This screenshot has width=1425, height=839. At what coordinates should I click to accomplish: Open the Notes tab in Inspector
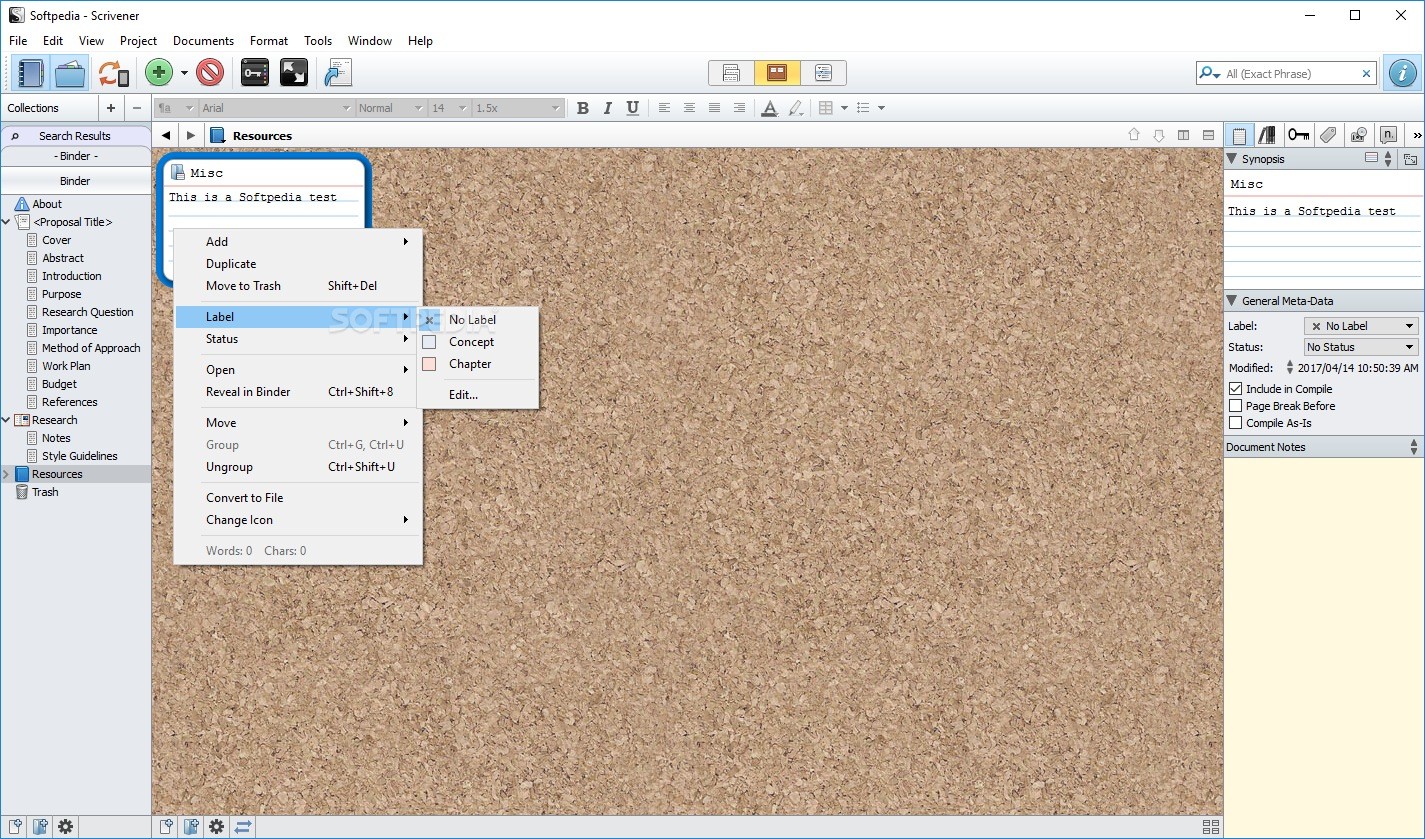(x=1239, y=135)
